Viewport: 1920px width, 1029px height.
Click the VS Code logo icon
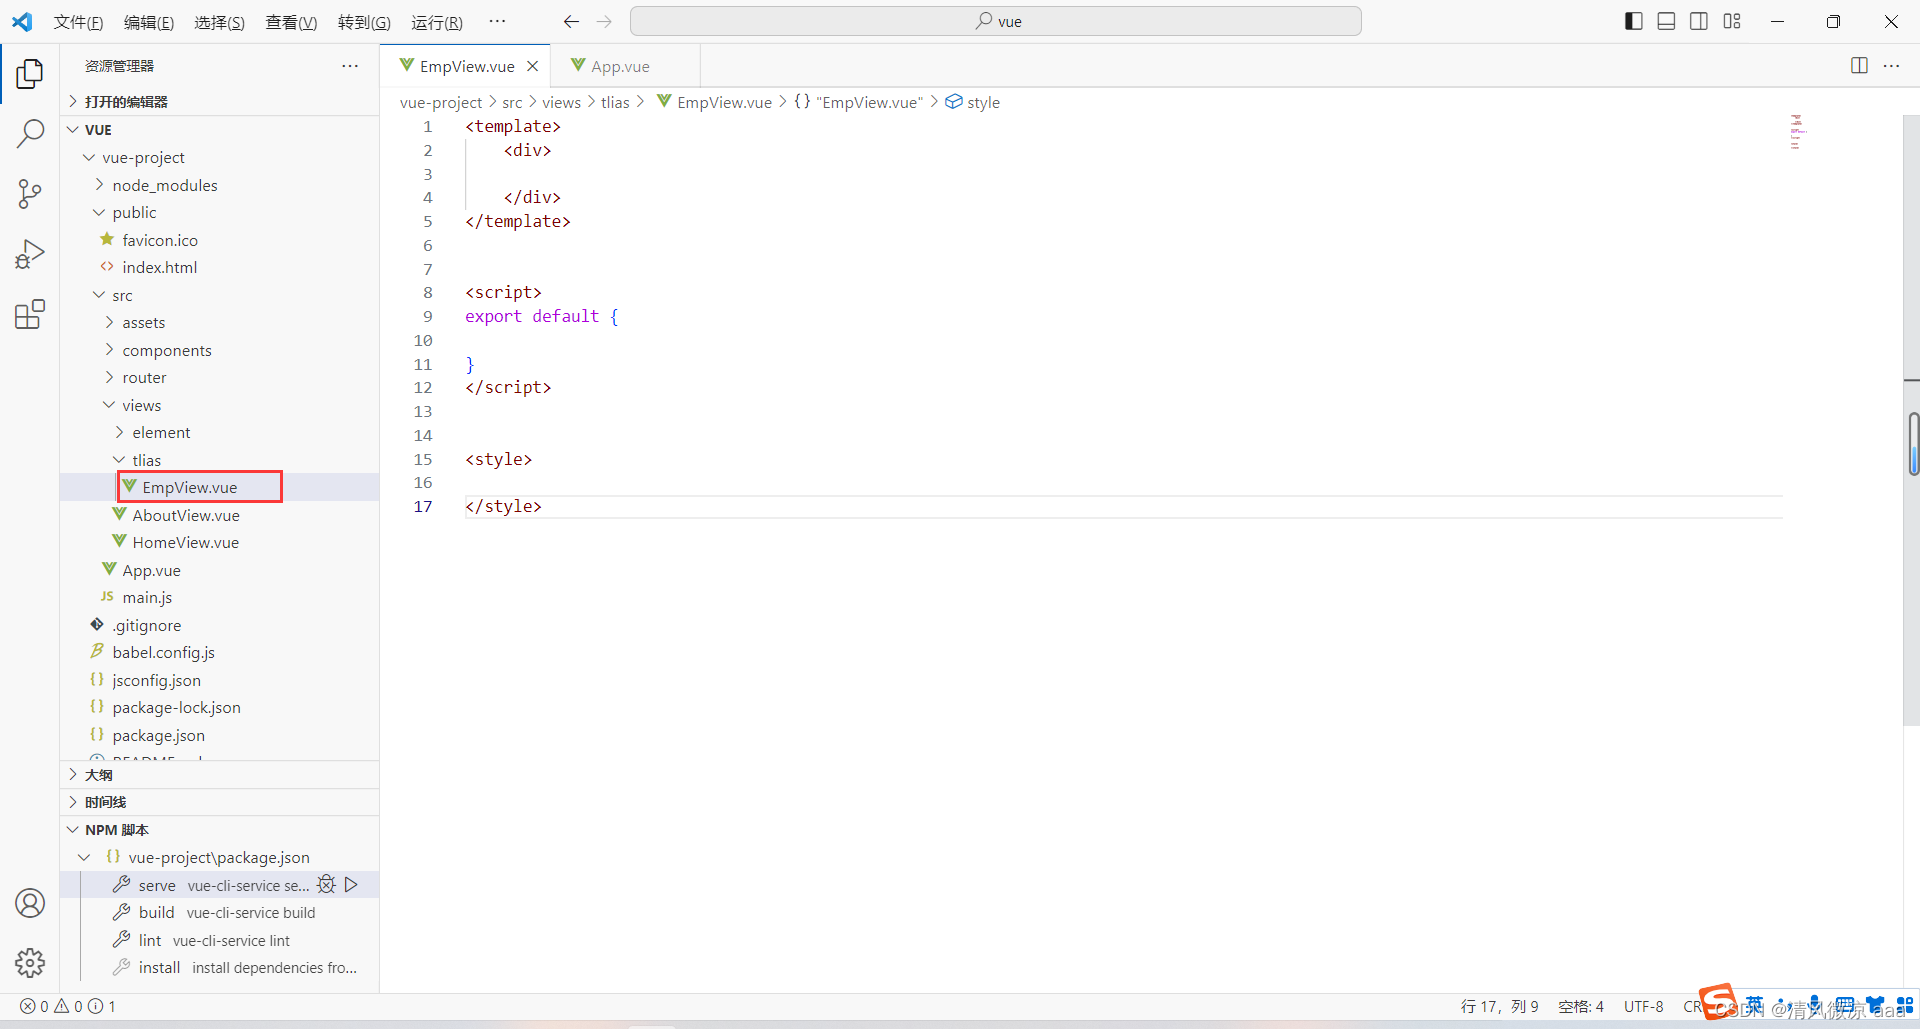[x=22, y=21]
